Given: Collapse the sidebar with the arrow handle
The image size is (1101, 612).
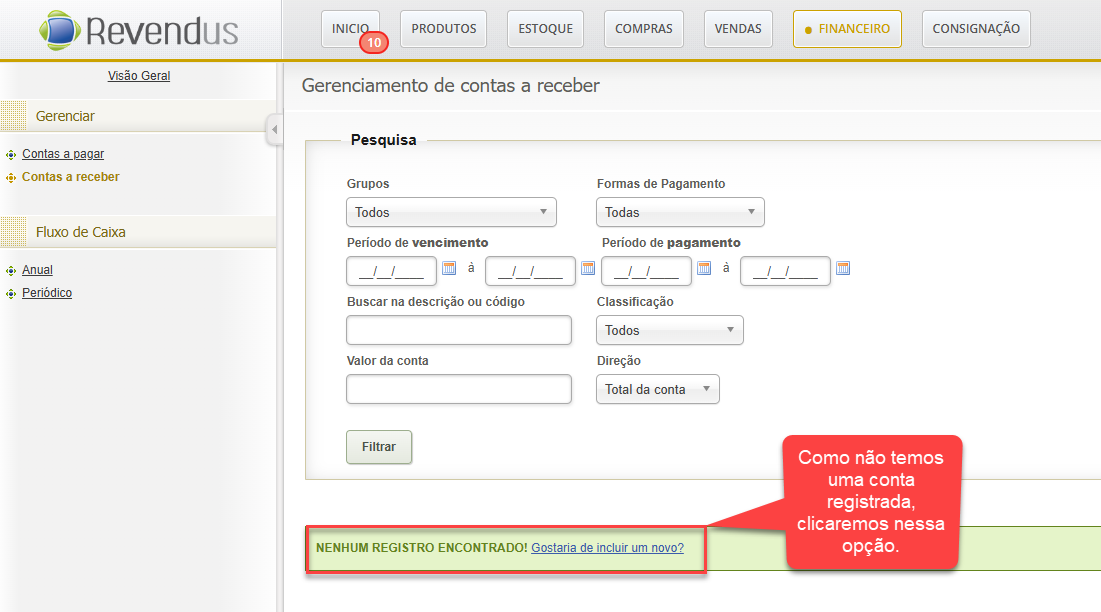Looking at the screenshot, I should coord(275,129).
